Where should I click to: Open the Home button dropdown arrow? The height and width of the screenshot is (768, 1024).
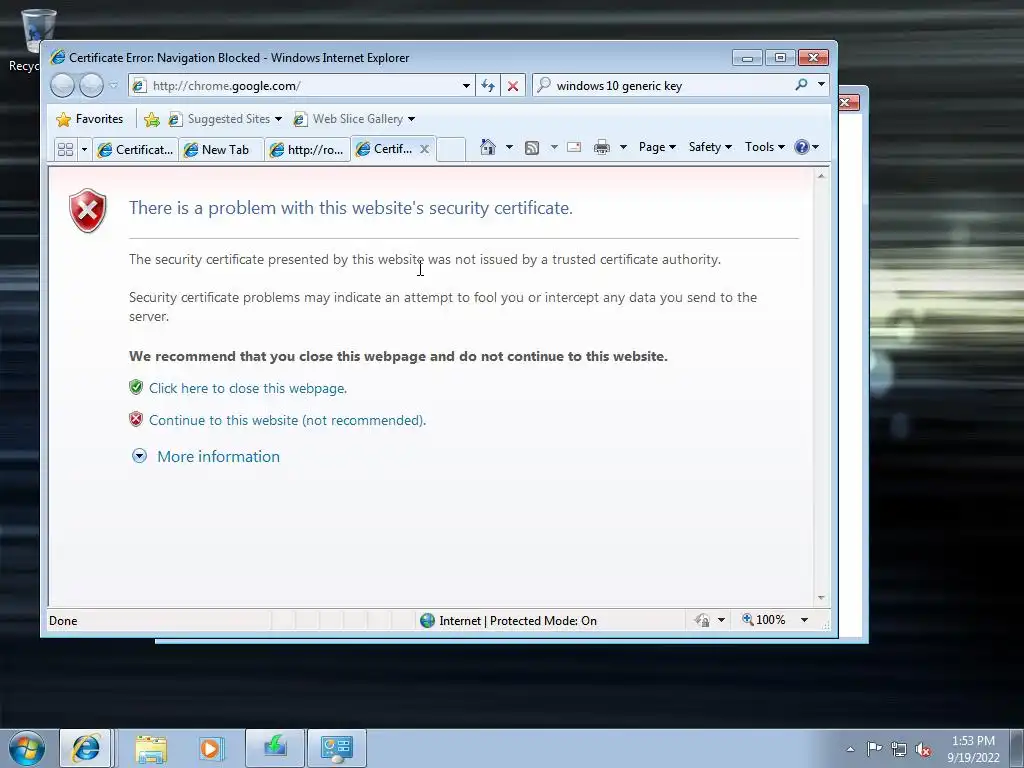pyautogui.click(x=509, y=147)
